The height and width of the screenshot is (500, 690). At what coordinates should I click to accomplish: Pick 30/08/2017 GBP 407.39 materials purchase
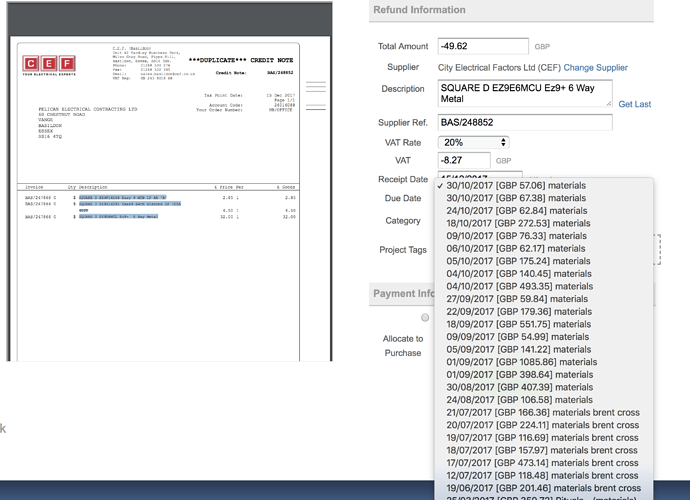543,387
